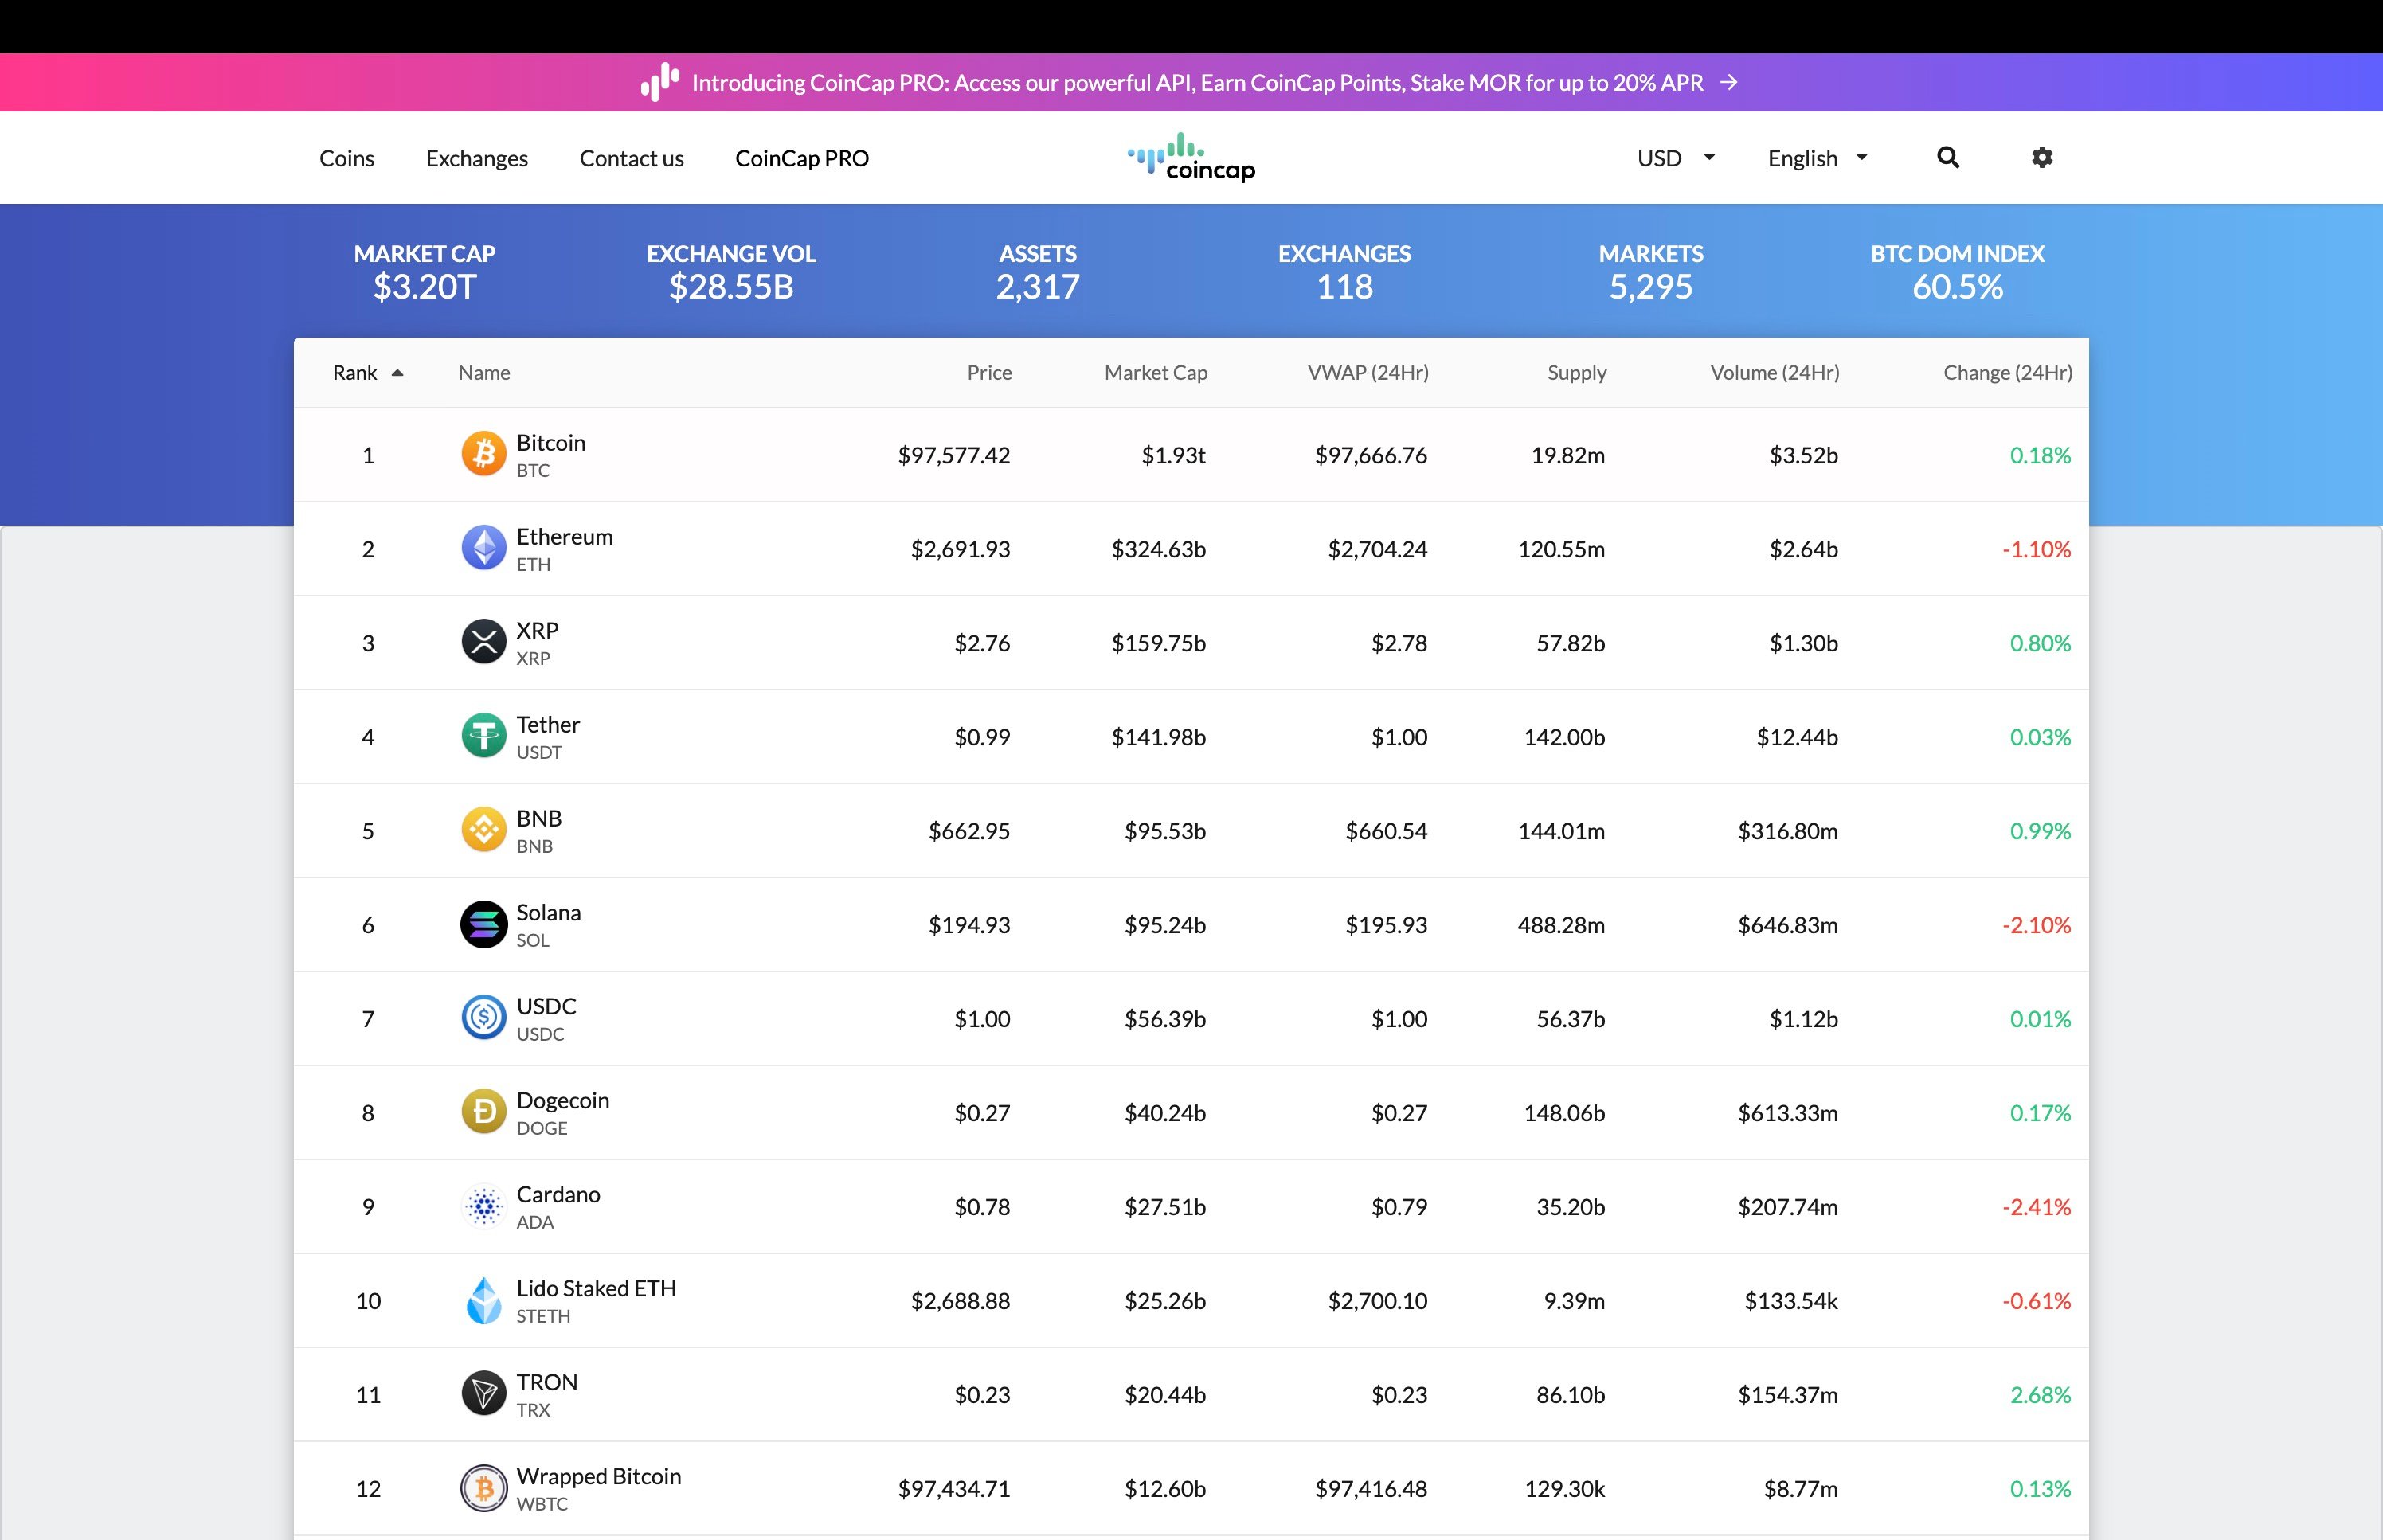This screenshot has width=2383, height=1540.
Task: Click the MARKETS 5,295 stat
Action: pos(1651,272)
